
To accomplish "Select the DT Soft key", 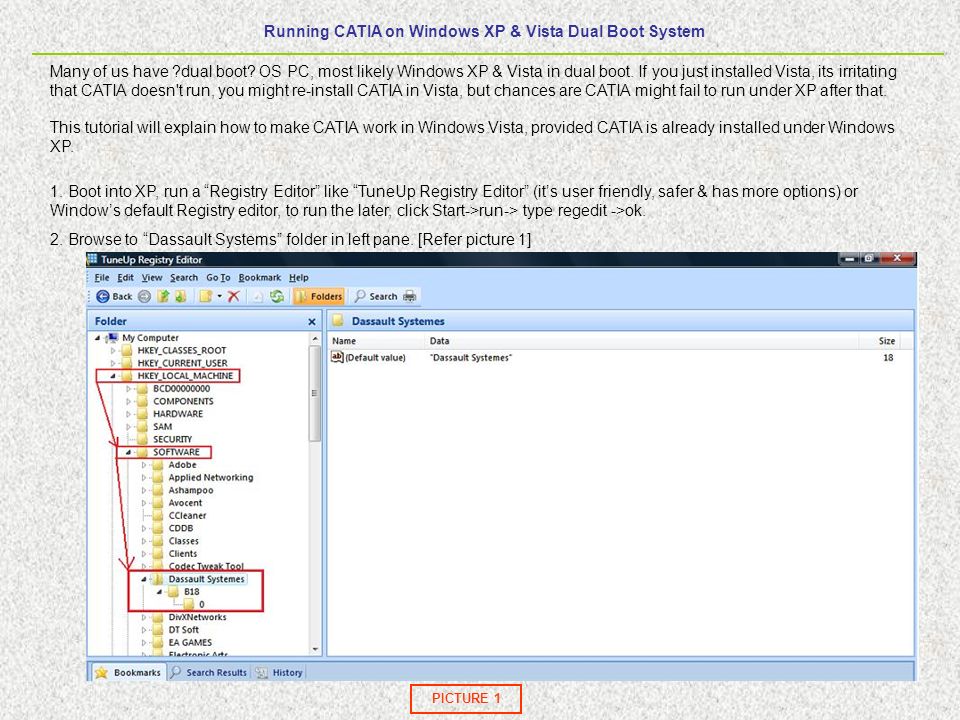I will click(x=183, y=631).
